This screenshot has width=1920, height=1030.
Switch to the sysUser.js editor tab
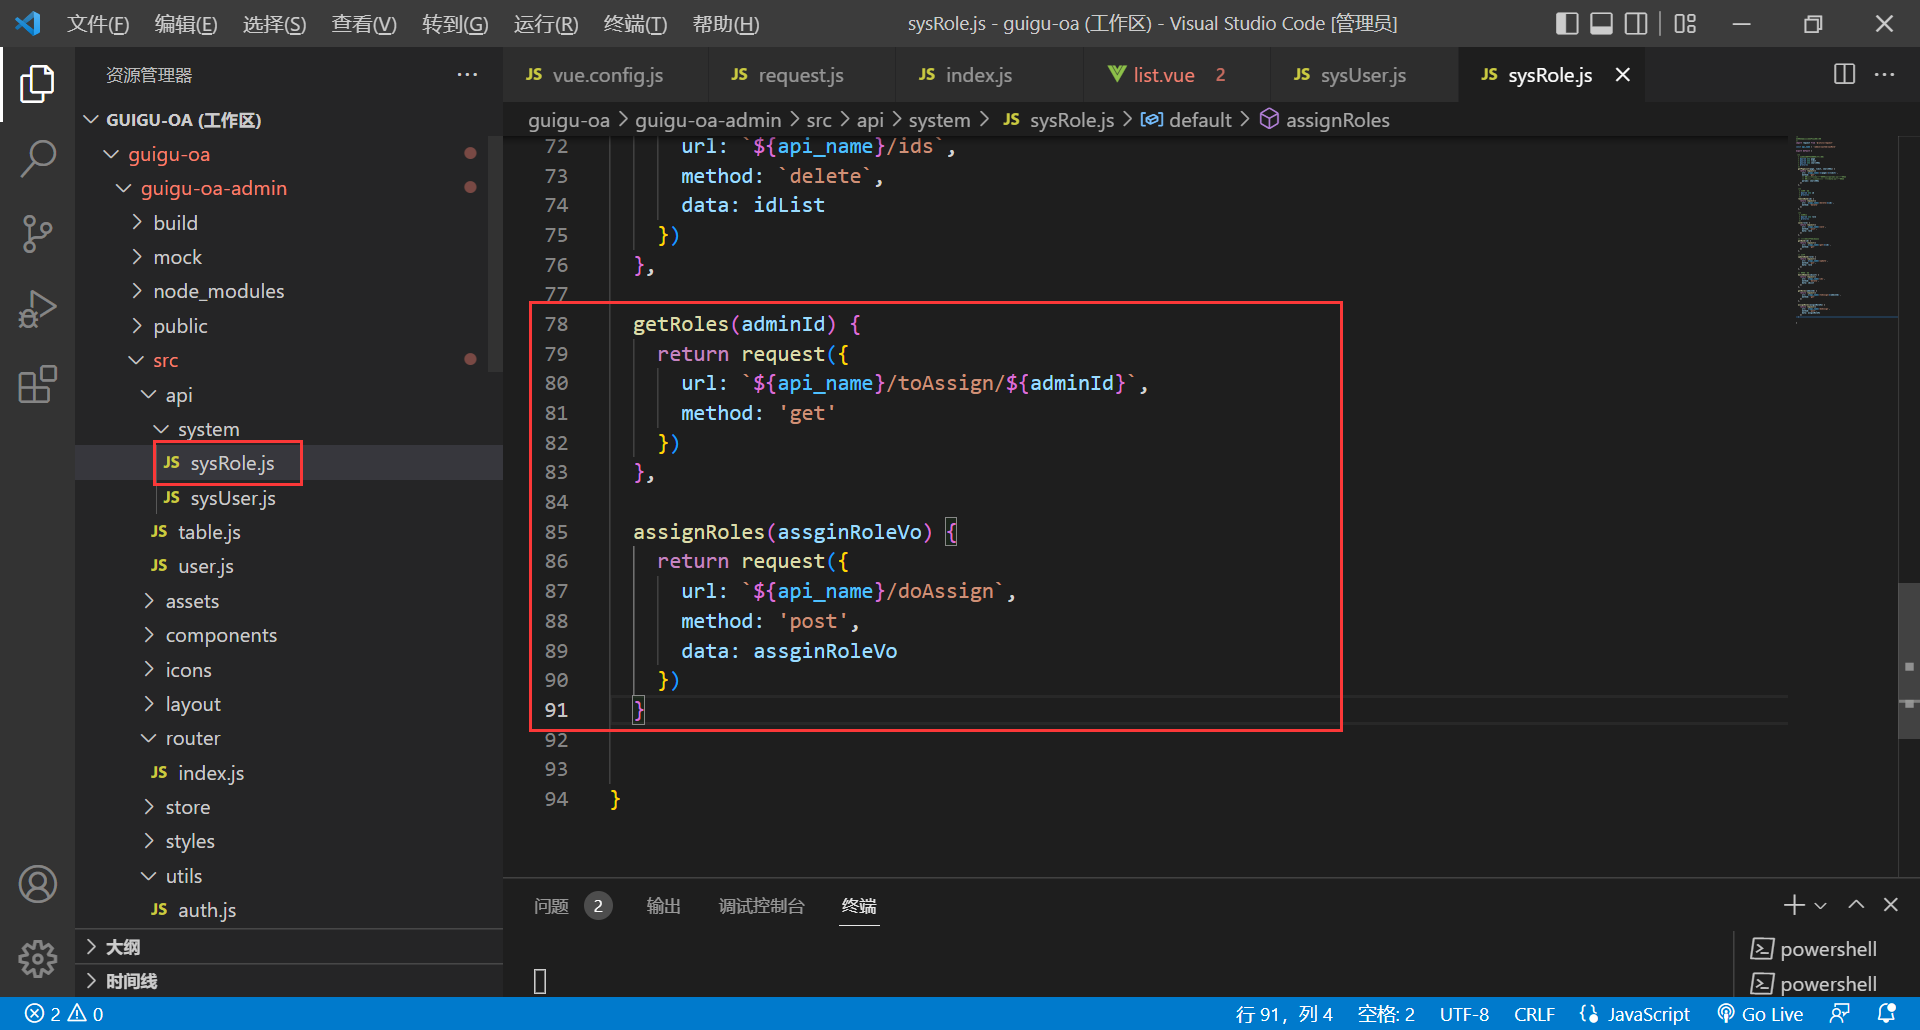pos(1361,75)
